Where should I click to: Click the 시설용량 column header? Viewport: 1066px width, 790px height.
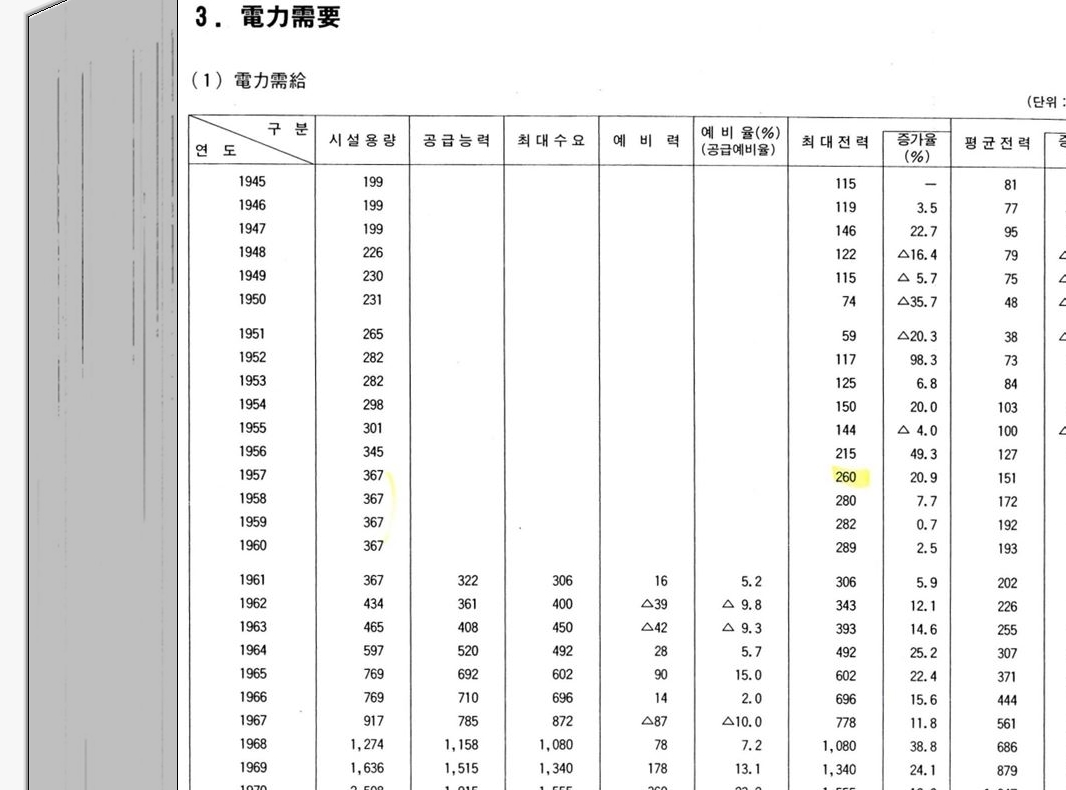[x=362, y=141]
